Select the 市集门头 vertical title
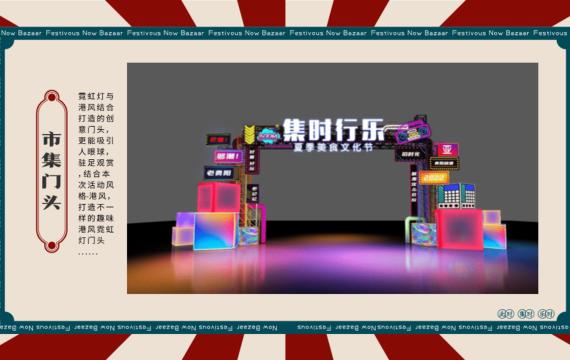The image size is (570, 360). pos(52,172)
